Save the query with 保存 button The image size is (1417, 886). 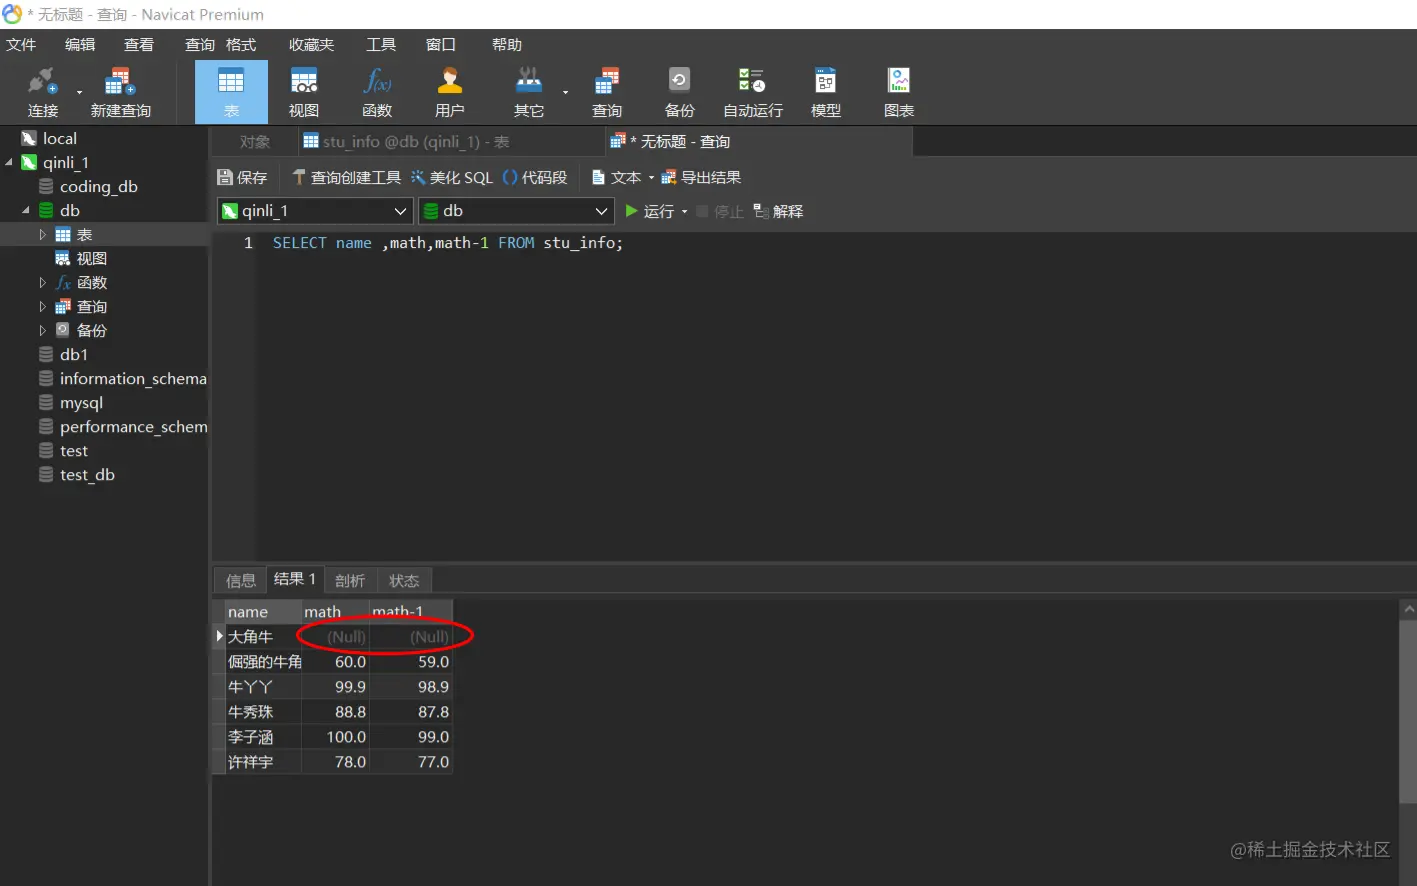[x=243, y=177]
